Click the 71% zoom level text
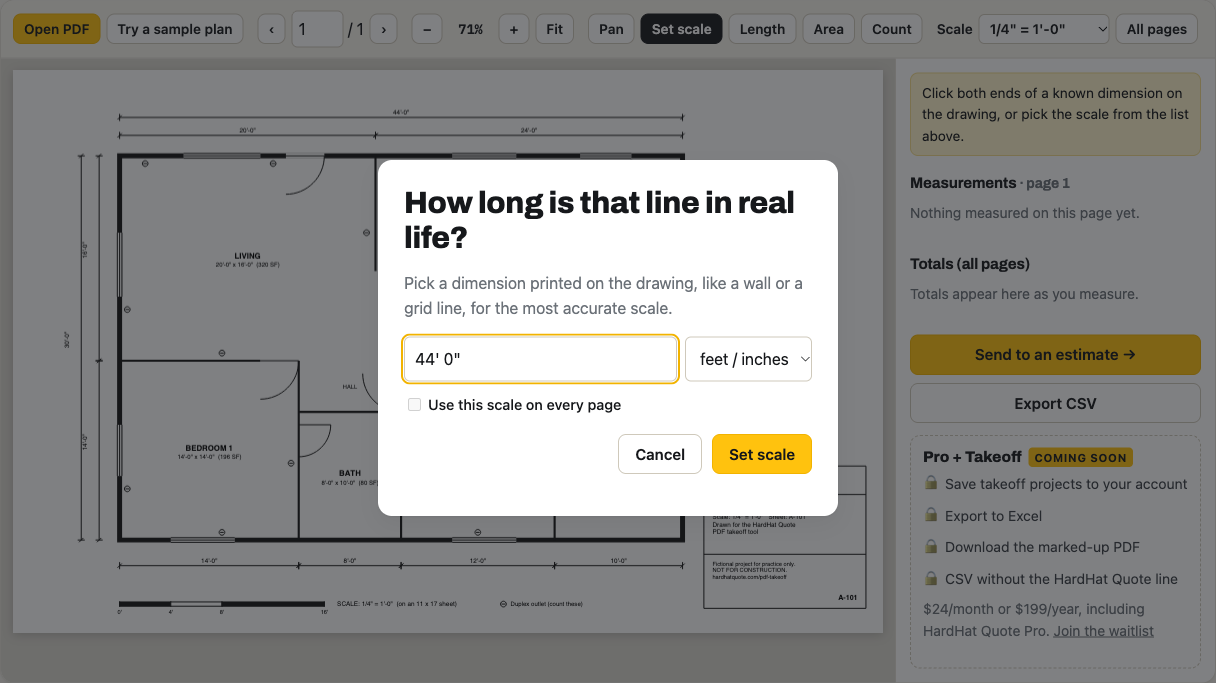The height and width of the screenshot is (683, 1216). 470,29
